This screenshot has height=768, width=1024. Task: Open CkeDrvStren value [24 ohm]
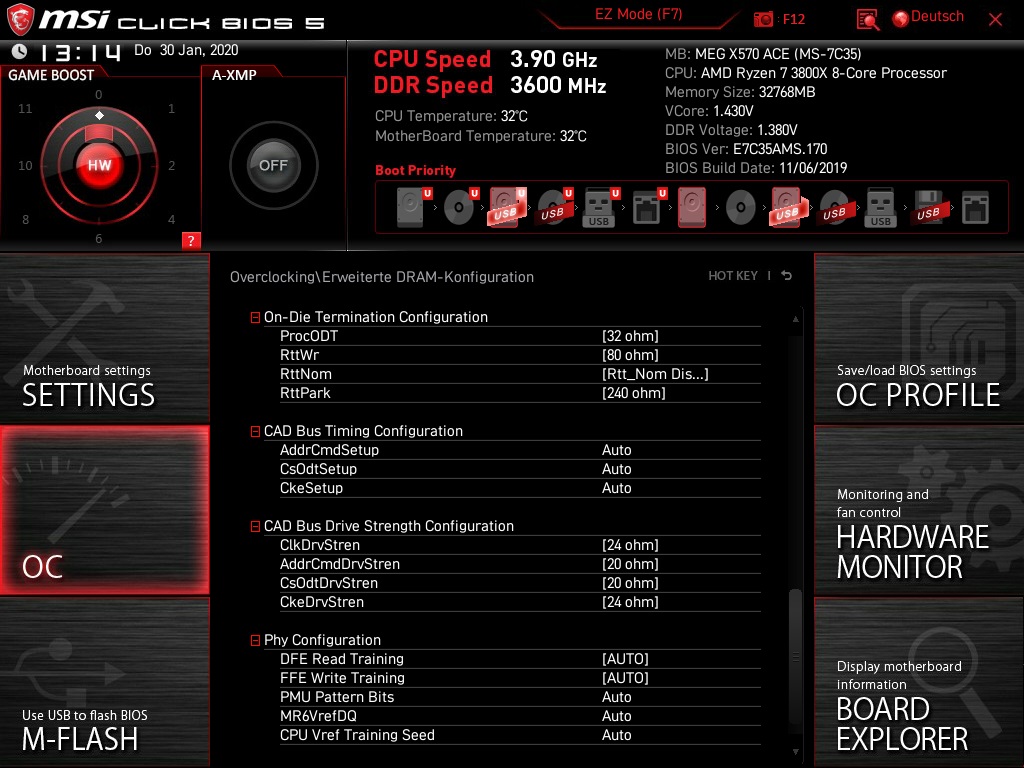pyautogui.click(x=630, y=602)
